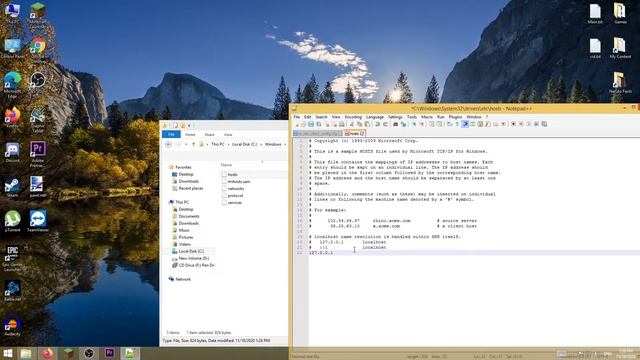640x360 pixels.
Task: Open the Search menu in Notepad++
Action: (321, 117)
